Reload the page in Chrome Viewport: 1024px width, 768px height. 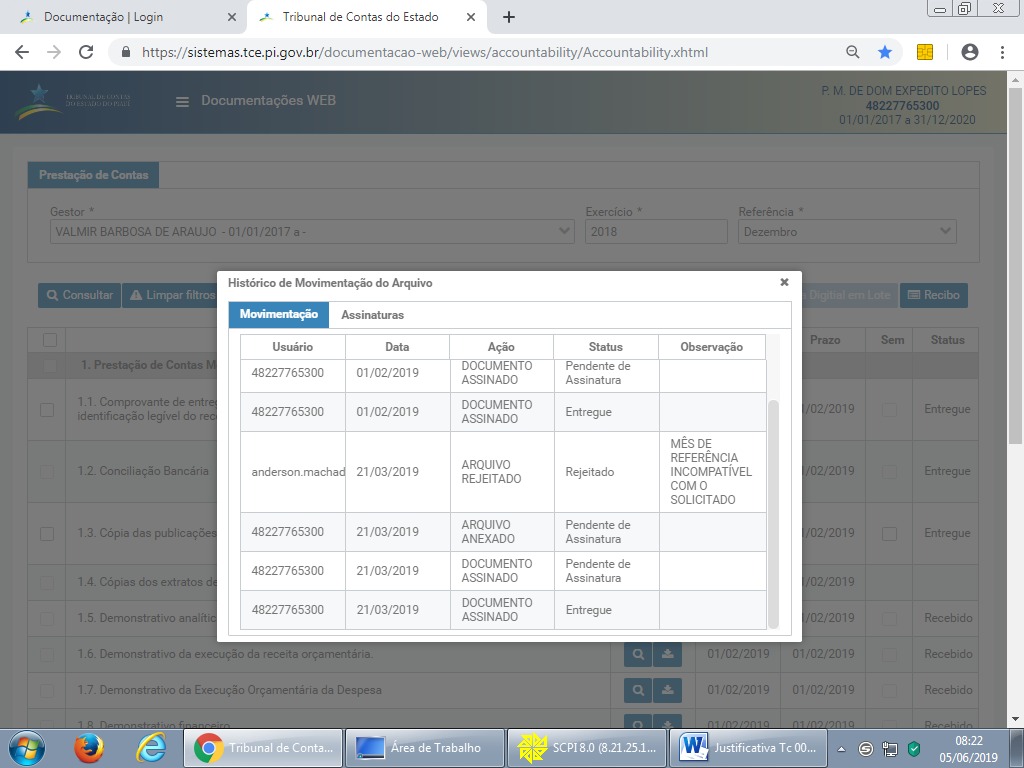click(x=86, y=52)
